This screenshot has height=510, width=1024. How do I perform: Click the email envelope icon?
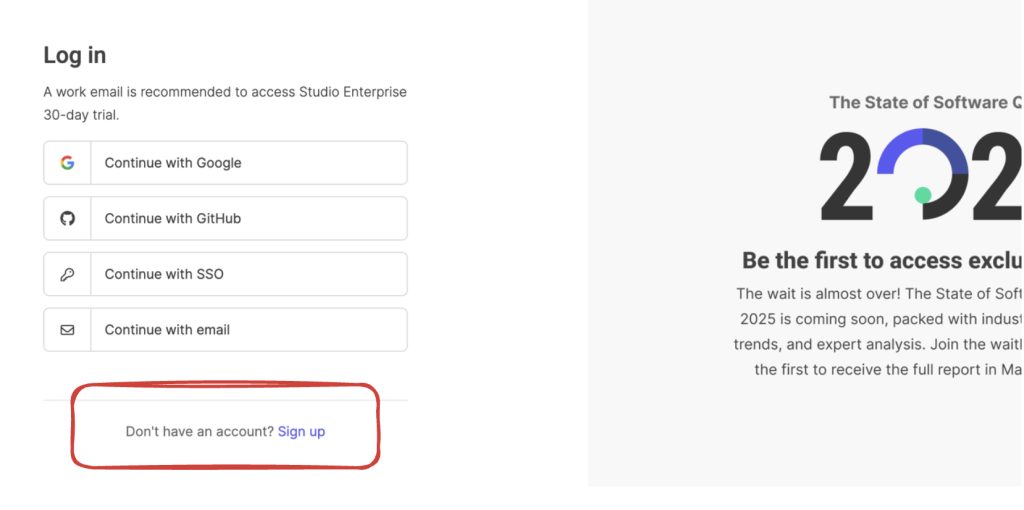[x=67, y=330]
